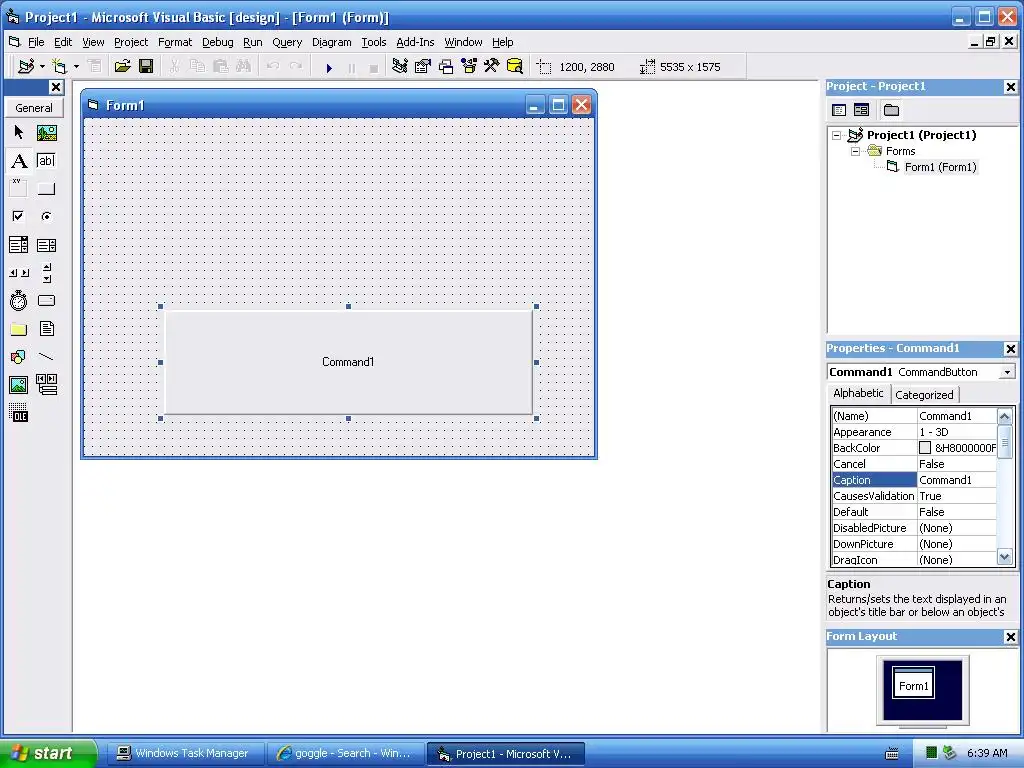This screenshot has width=1024, height=768.
Task: Open Toolbox from toolbar hammer icon
Action: point(492,67)
